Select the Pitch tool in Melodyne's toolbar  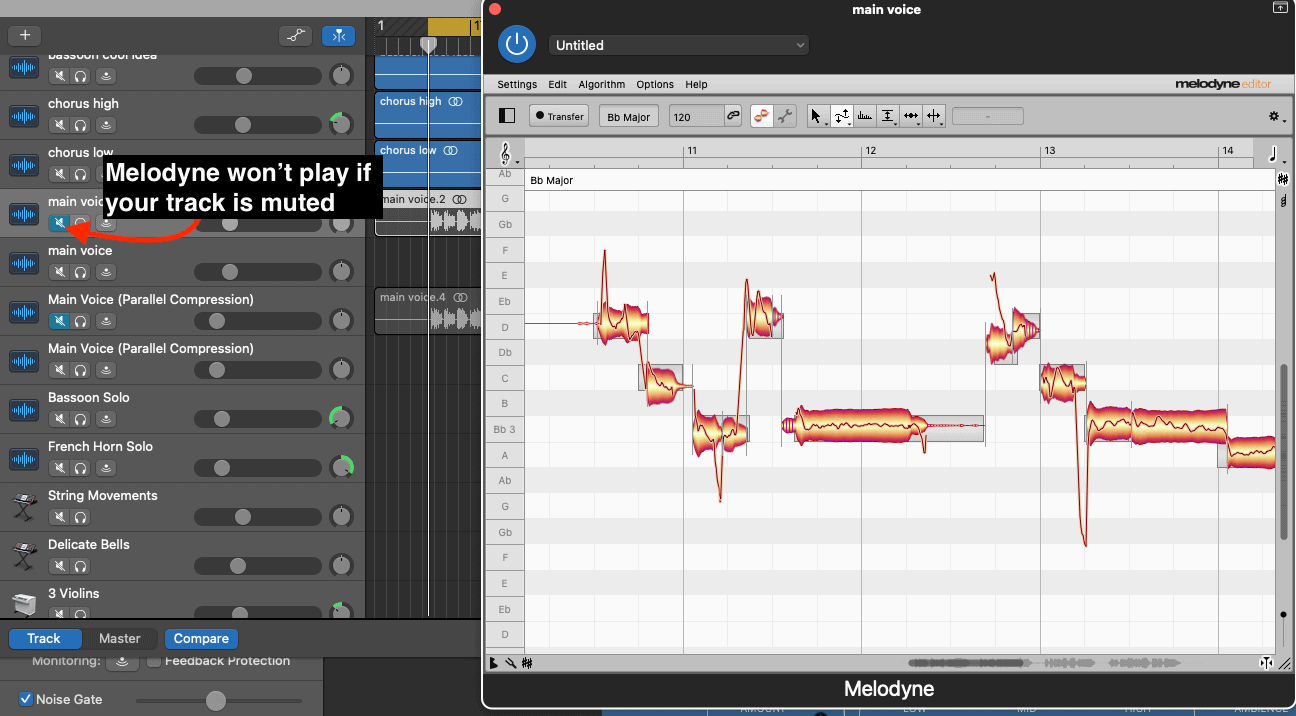pos(841,114)
